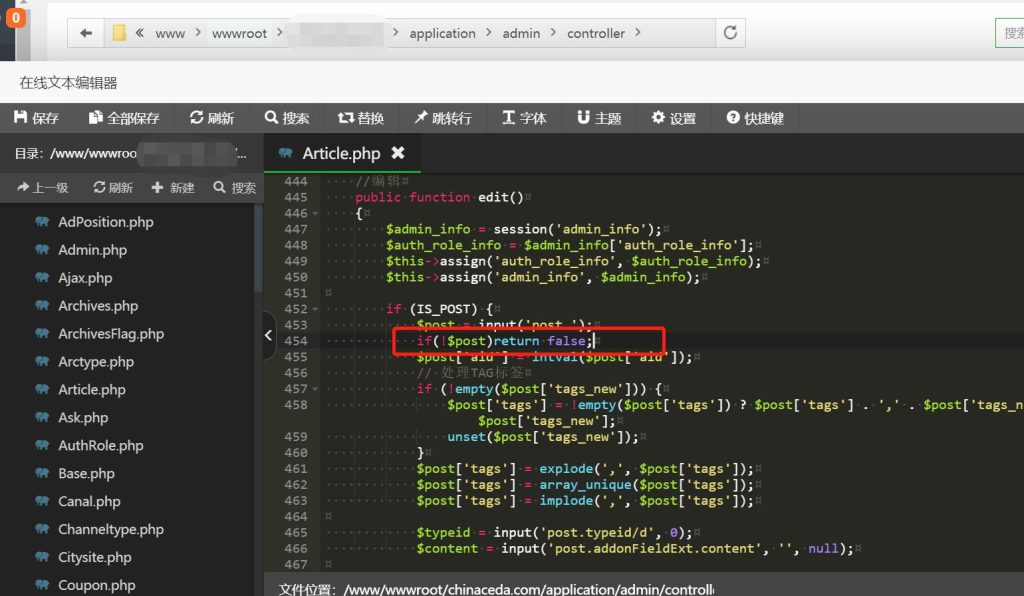The height and width of the screenshot is (596, 1024).
Task: Click the back arrow in path bar
Action: point(86,33)
